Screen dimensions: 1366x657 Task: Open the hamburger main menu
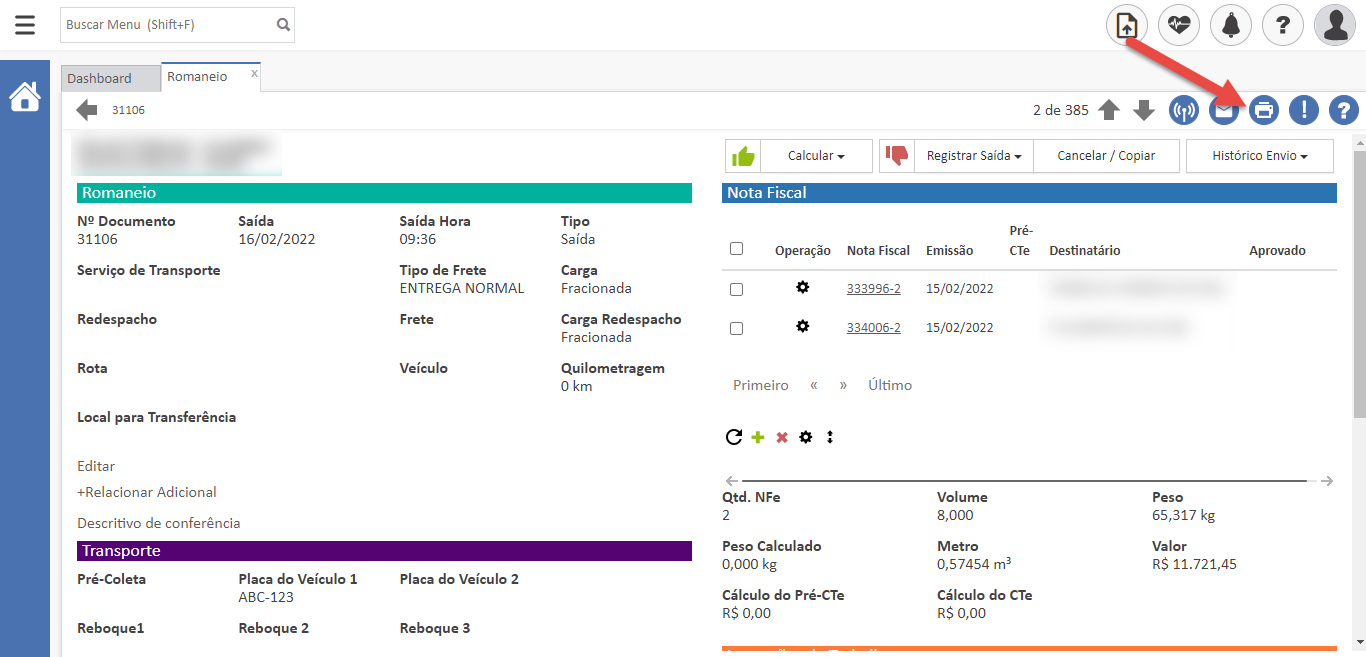click(x=25, y=25)
